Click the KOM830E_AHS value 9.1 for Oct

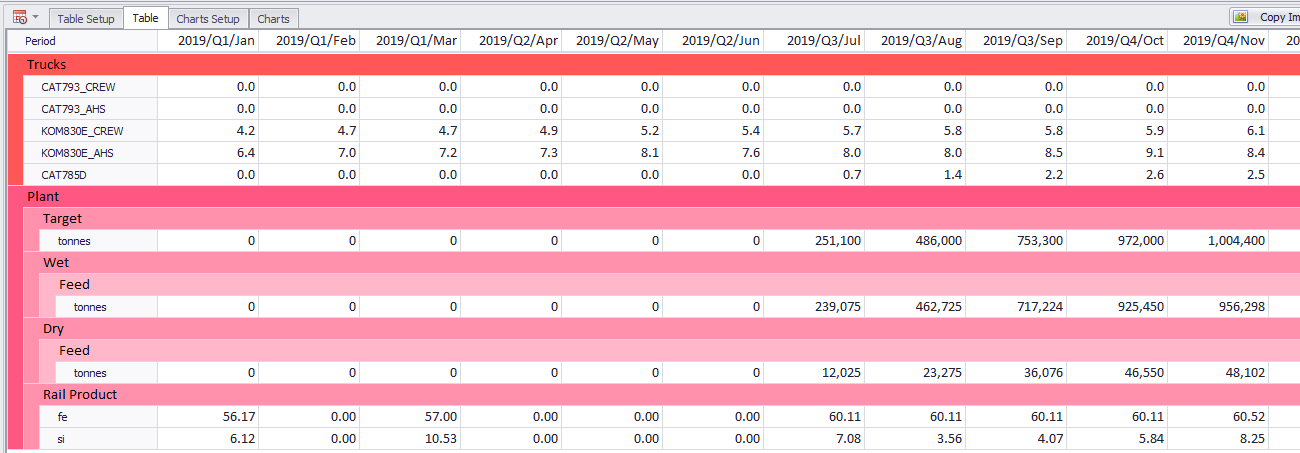click(1117, 152)
